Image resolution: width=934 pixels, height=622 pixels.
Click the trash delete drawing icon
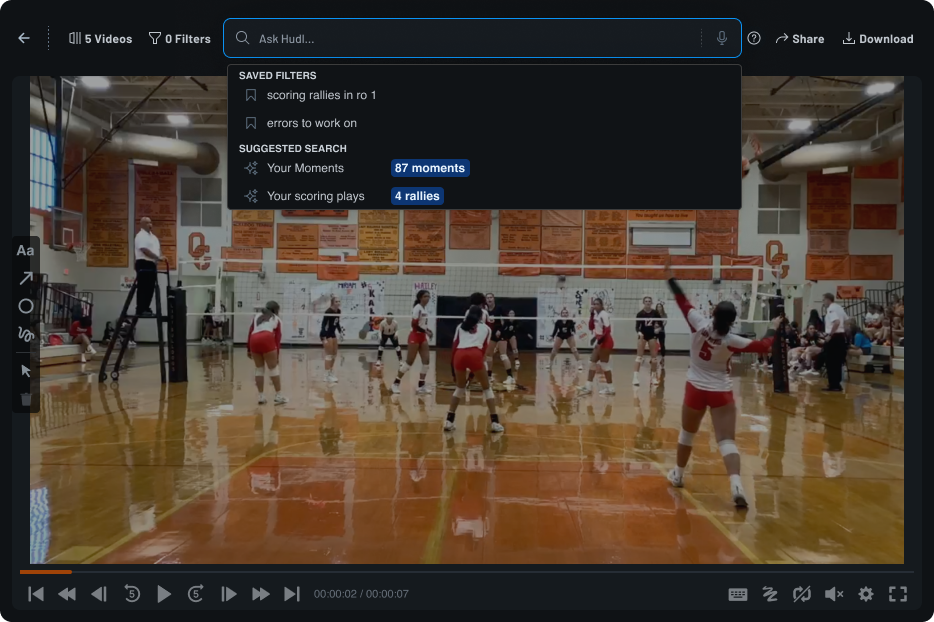[26, 399]
